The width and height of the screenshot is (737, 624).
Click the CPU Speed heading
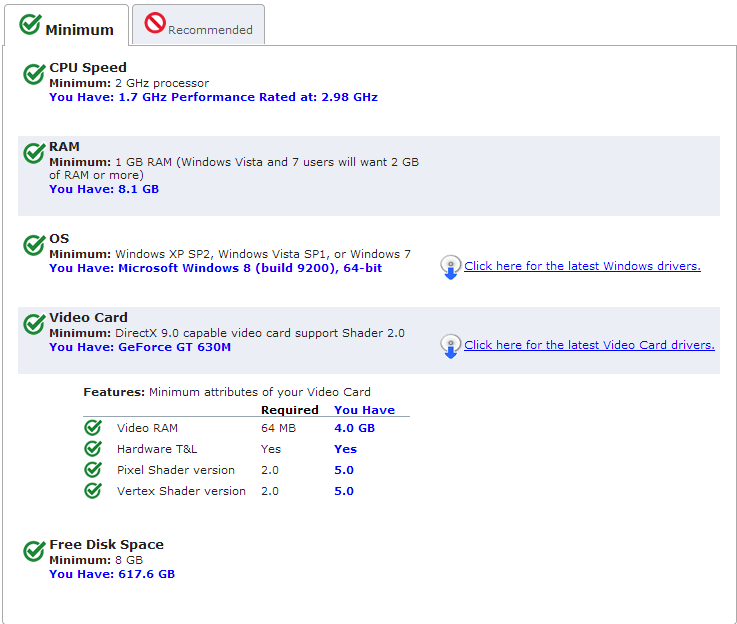click(88, 68)
